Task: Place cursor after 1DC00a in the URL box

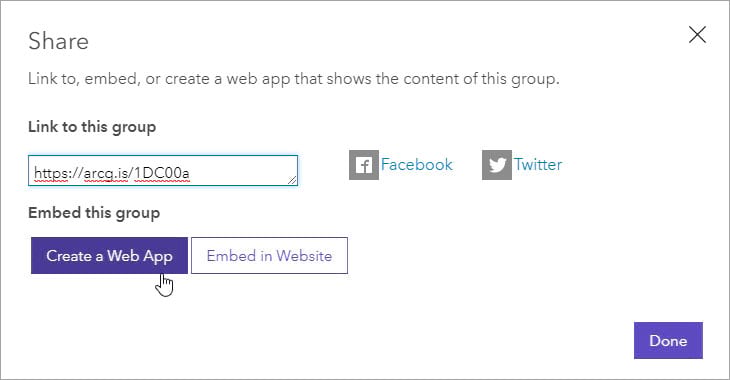Action: tap(190, 173)
